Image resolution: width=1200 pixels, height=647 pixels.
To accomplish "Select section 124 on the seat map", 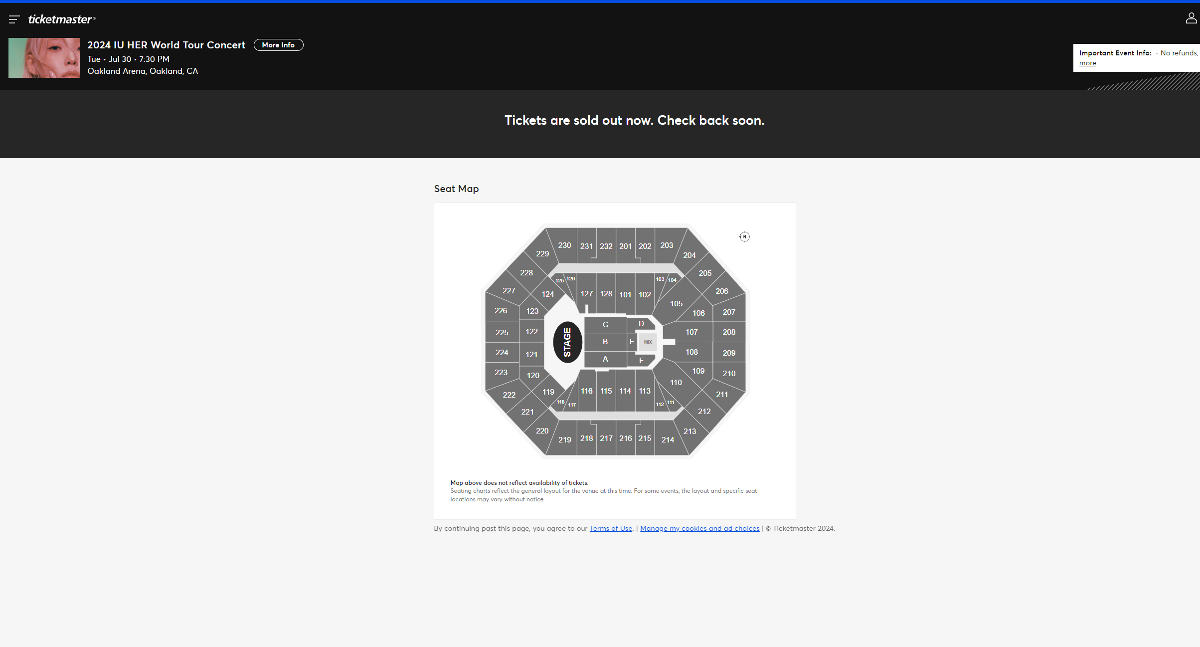I will coord(548,294).
